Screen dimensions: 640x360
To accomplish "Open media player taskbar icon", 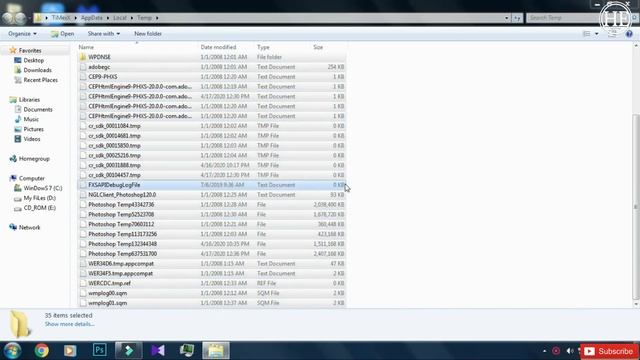I will click(x=70, y=351).
